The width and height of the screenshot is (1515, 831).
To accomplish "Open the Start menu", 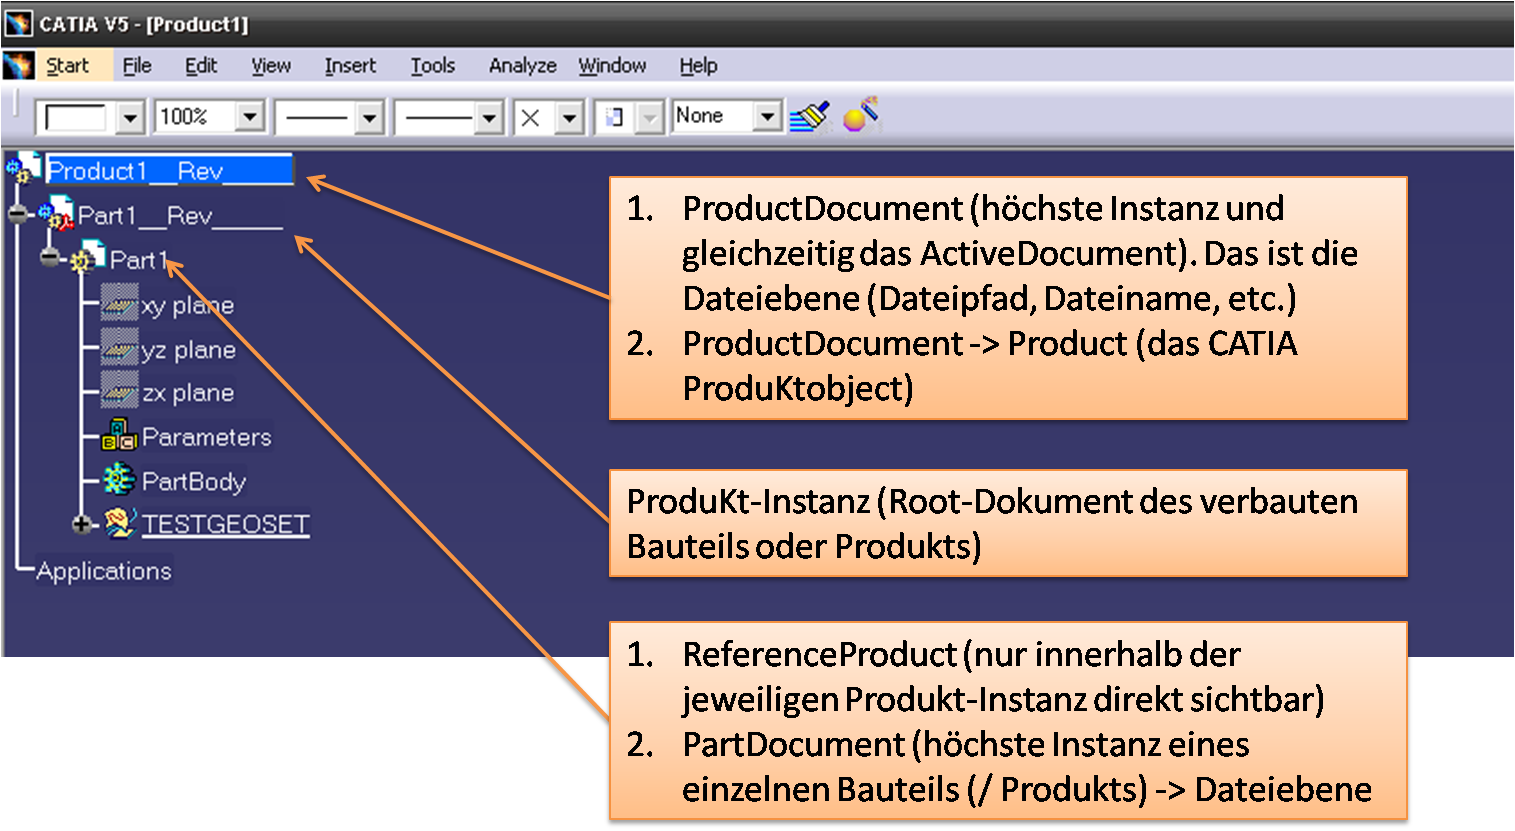I will [x=67, y=66].
